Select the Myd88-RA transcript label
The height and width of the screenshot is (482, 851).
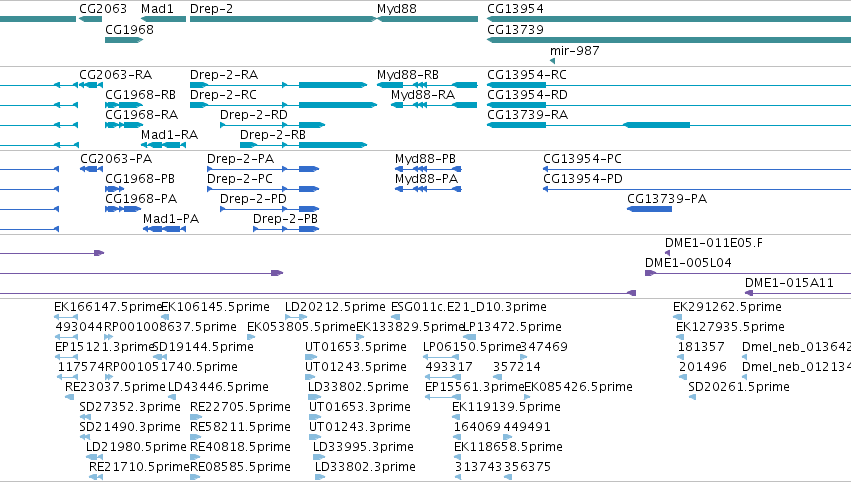pyautogui.click(x=423, y=95)
